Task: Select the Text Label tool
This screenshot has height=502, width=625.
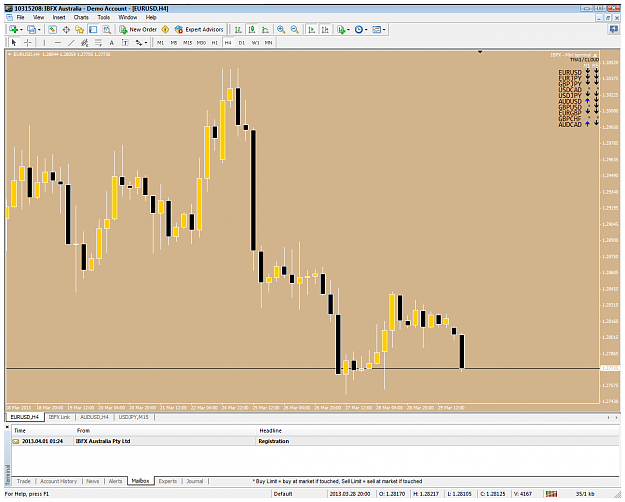Action: (x=125, y=42)
